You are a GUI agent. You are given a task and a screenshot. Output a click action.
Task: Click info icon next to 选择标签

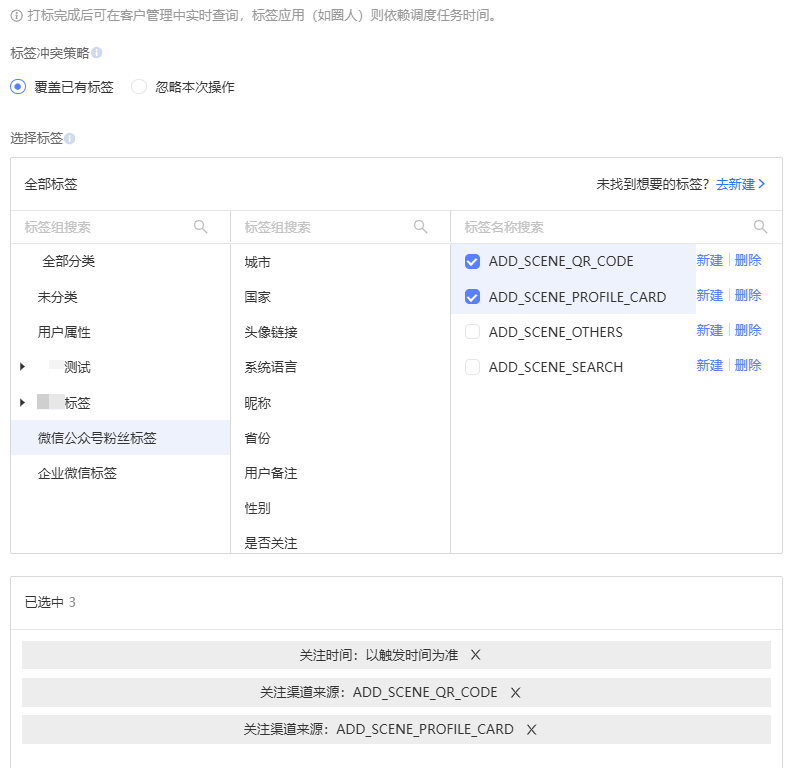[70, 138]
